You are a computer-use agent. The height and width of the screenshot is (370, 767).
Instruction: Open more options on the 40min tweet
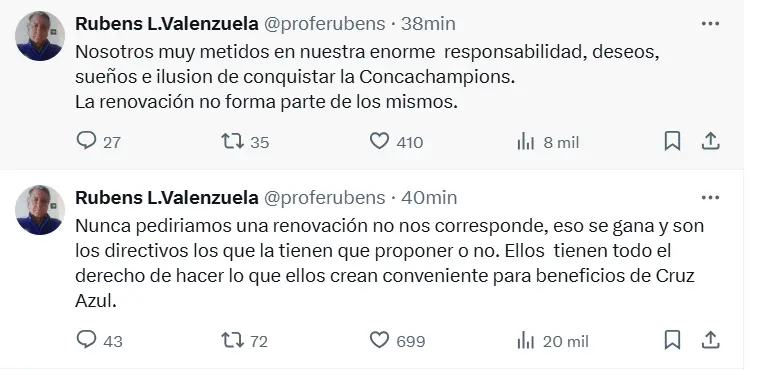(710, 198)
